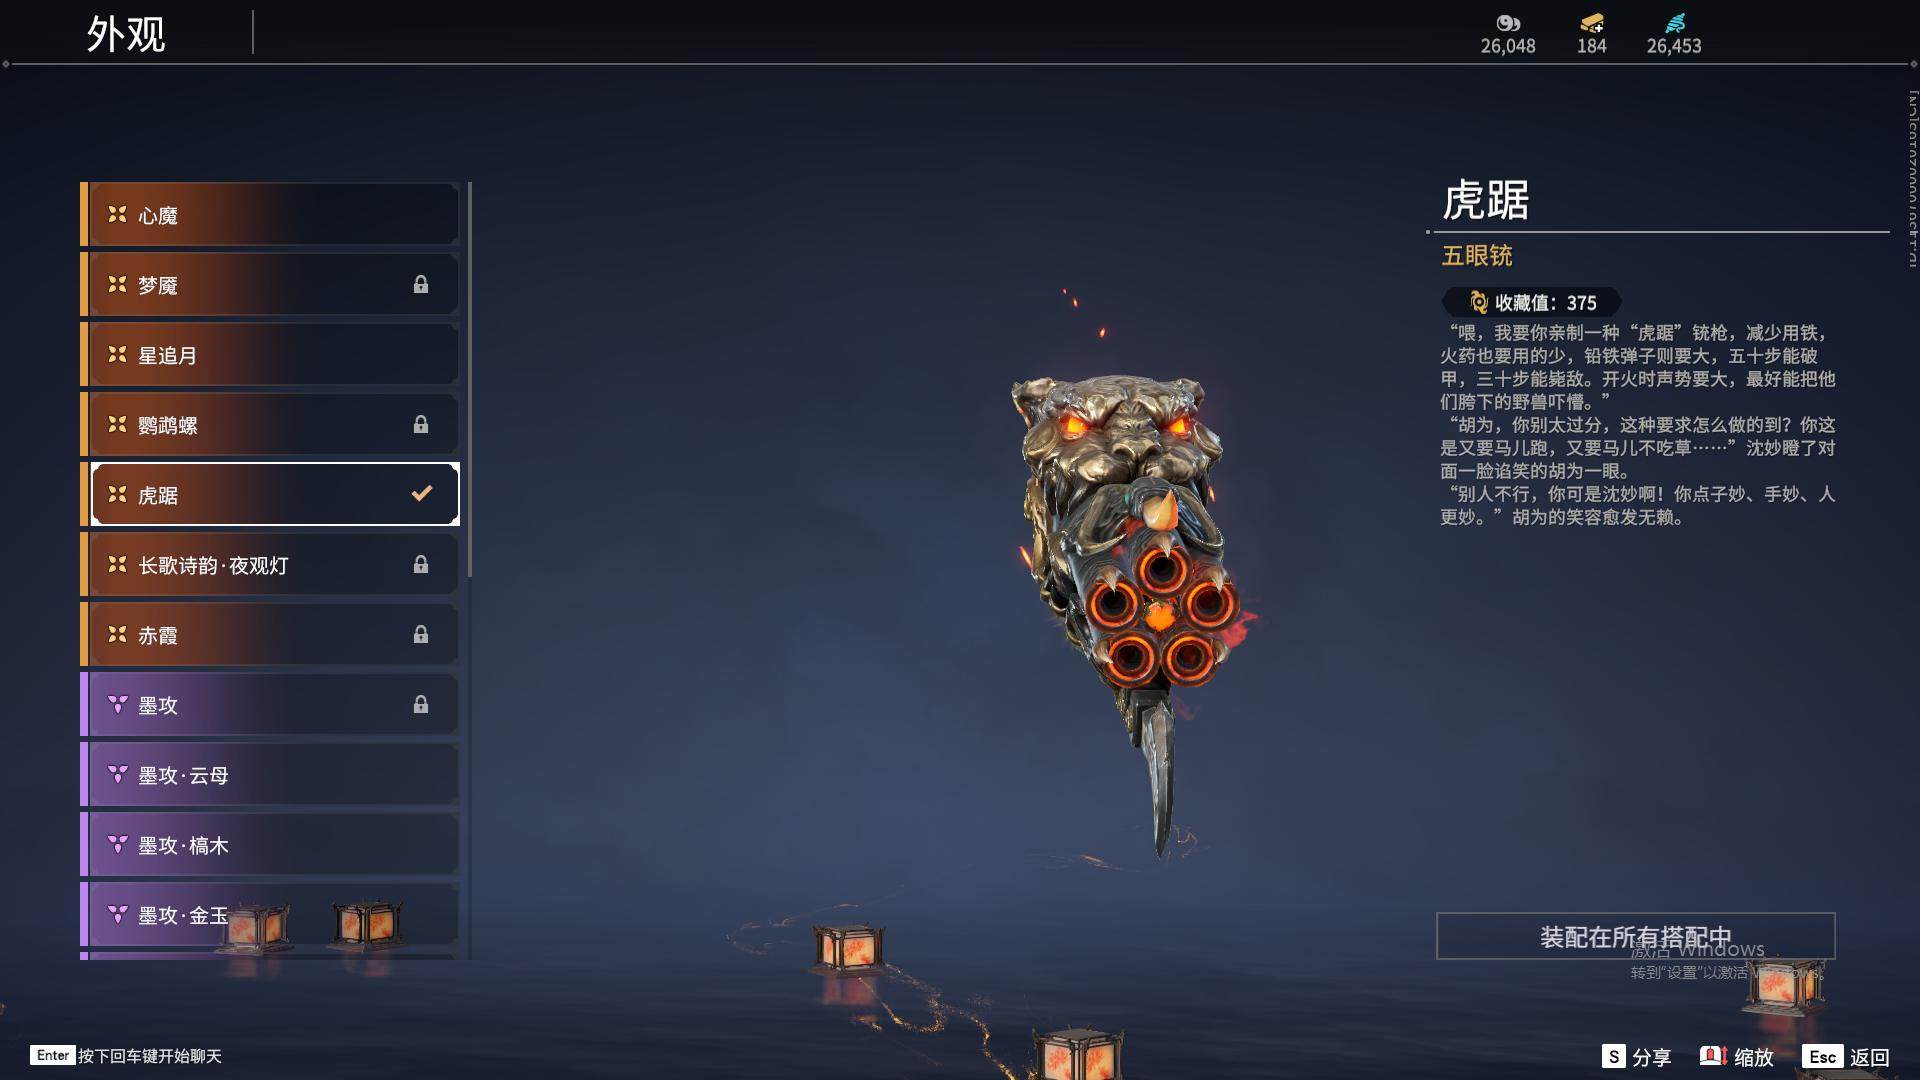
Task: Click the lock icon on 梦魇 skin
Action: [x=421, y=285]
